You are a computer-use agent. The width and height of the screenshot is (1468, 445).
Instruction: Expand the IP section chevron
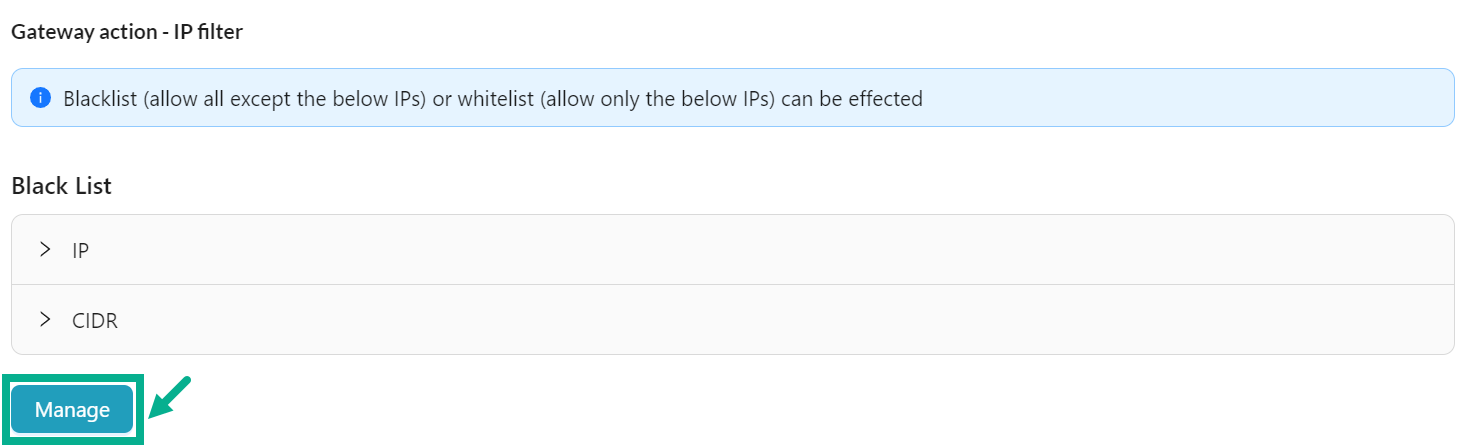tap(45, 249)
